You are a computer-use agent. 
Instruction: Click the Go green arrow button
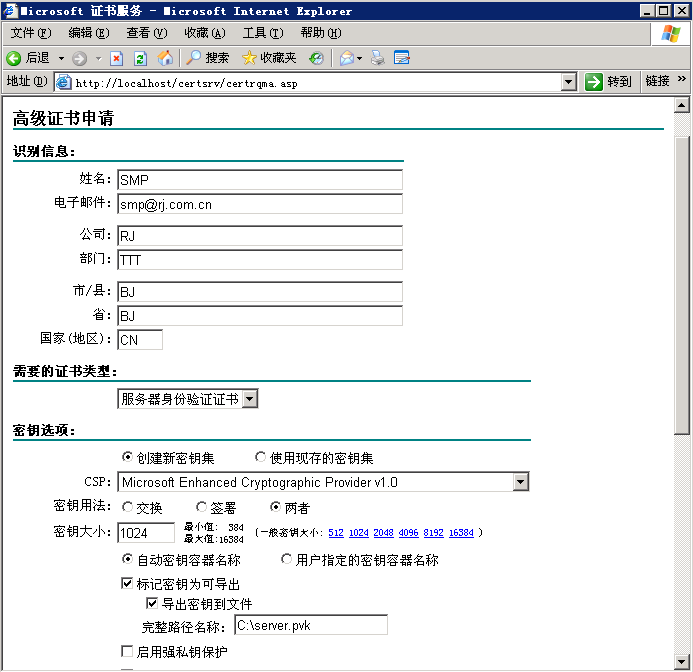[594, 82]
